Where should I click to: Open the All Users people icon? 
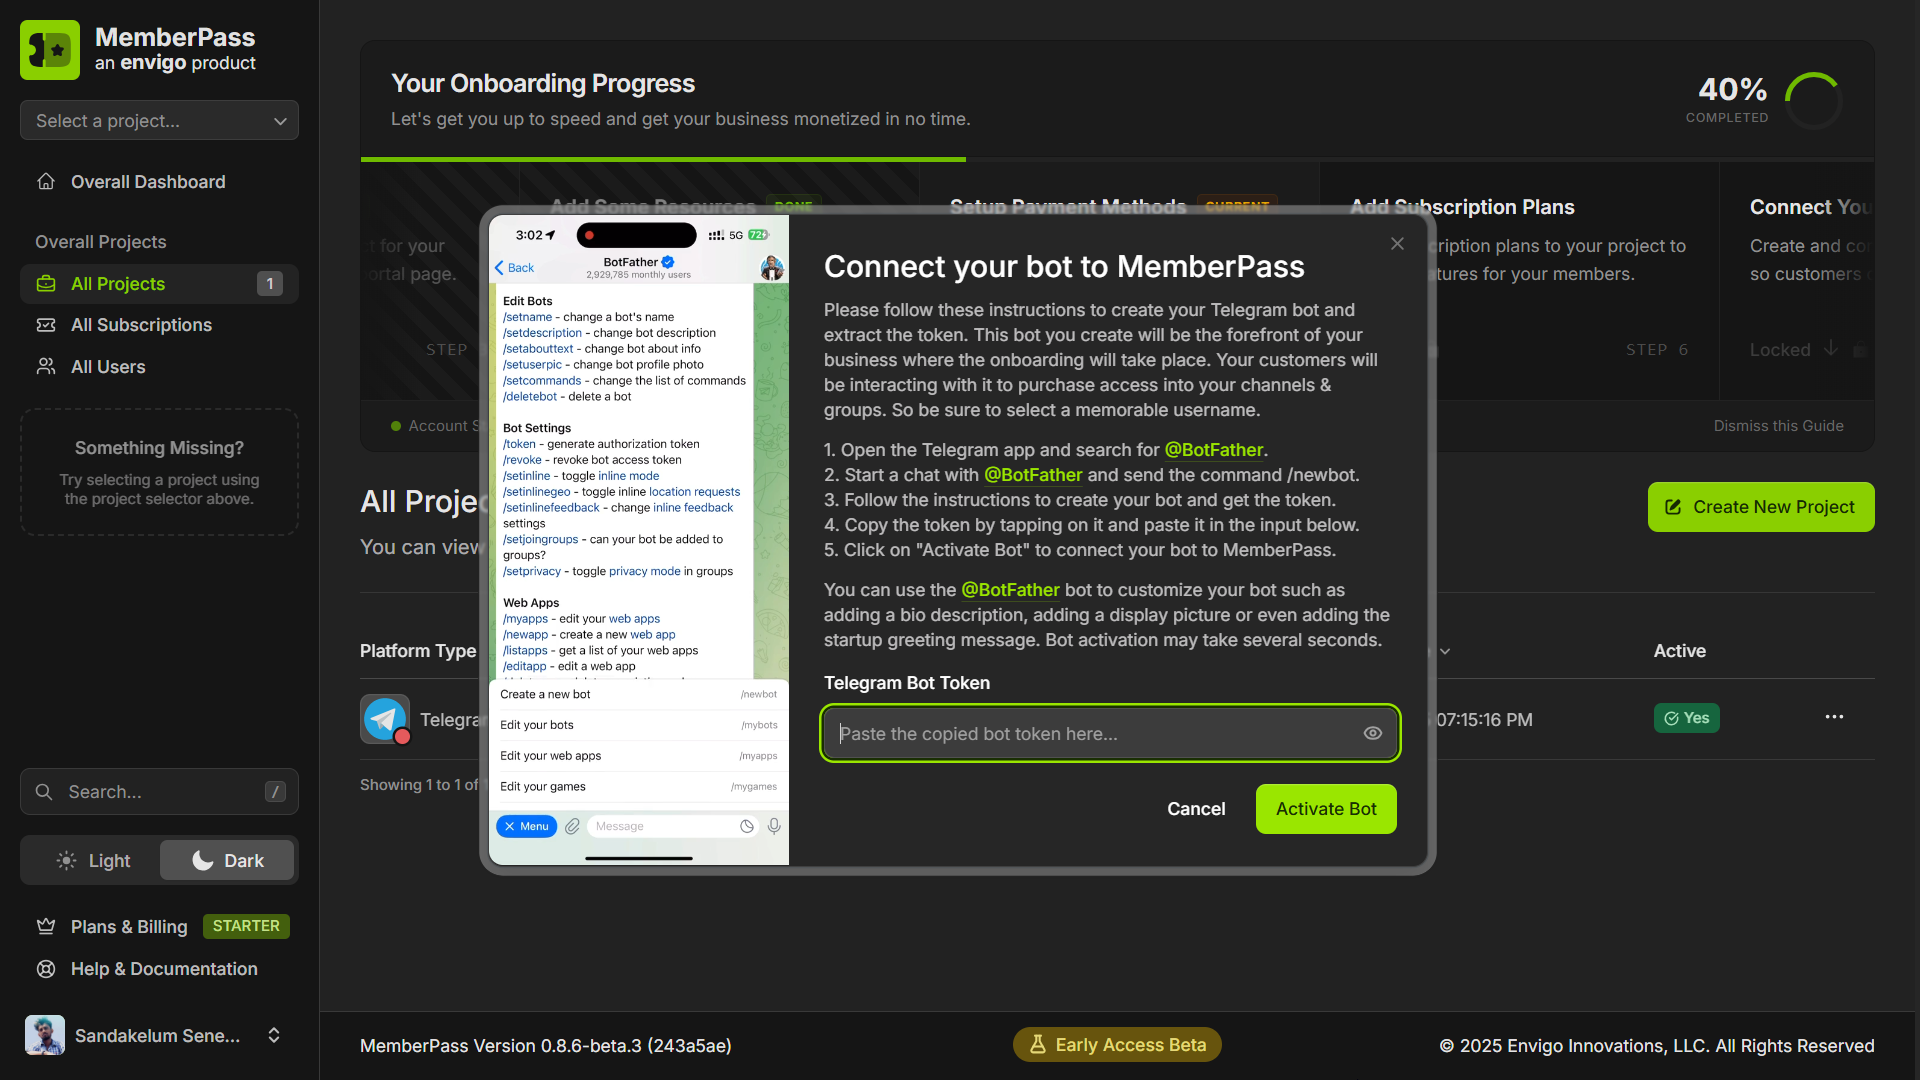(46, 366)
